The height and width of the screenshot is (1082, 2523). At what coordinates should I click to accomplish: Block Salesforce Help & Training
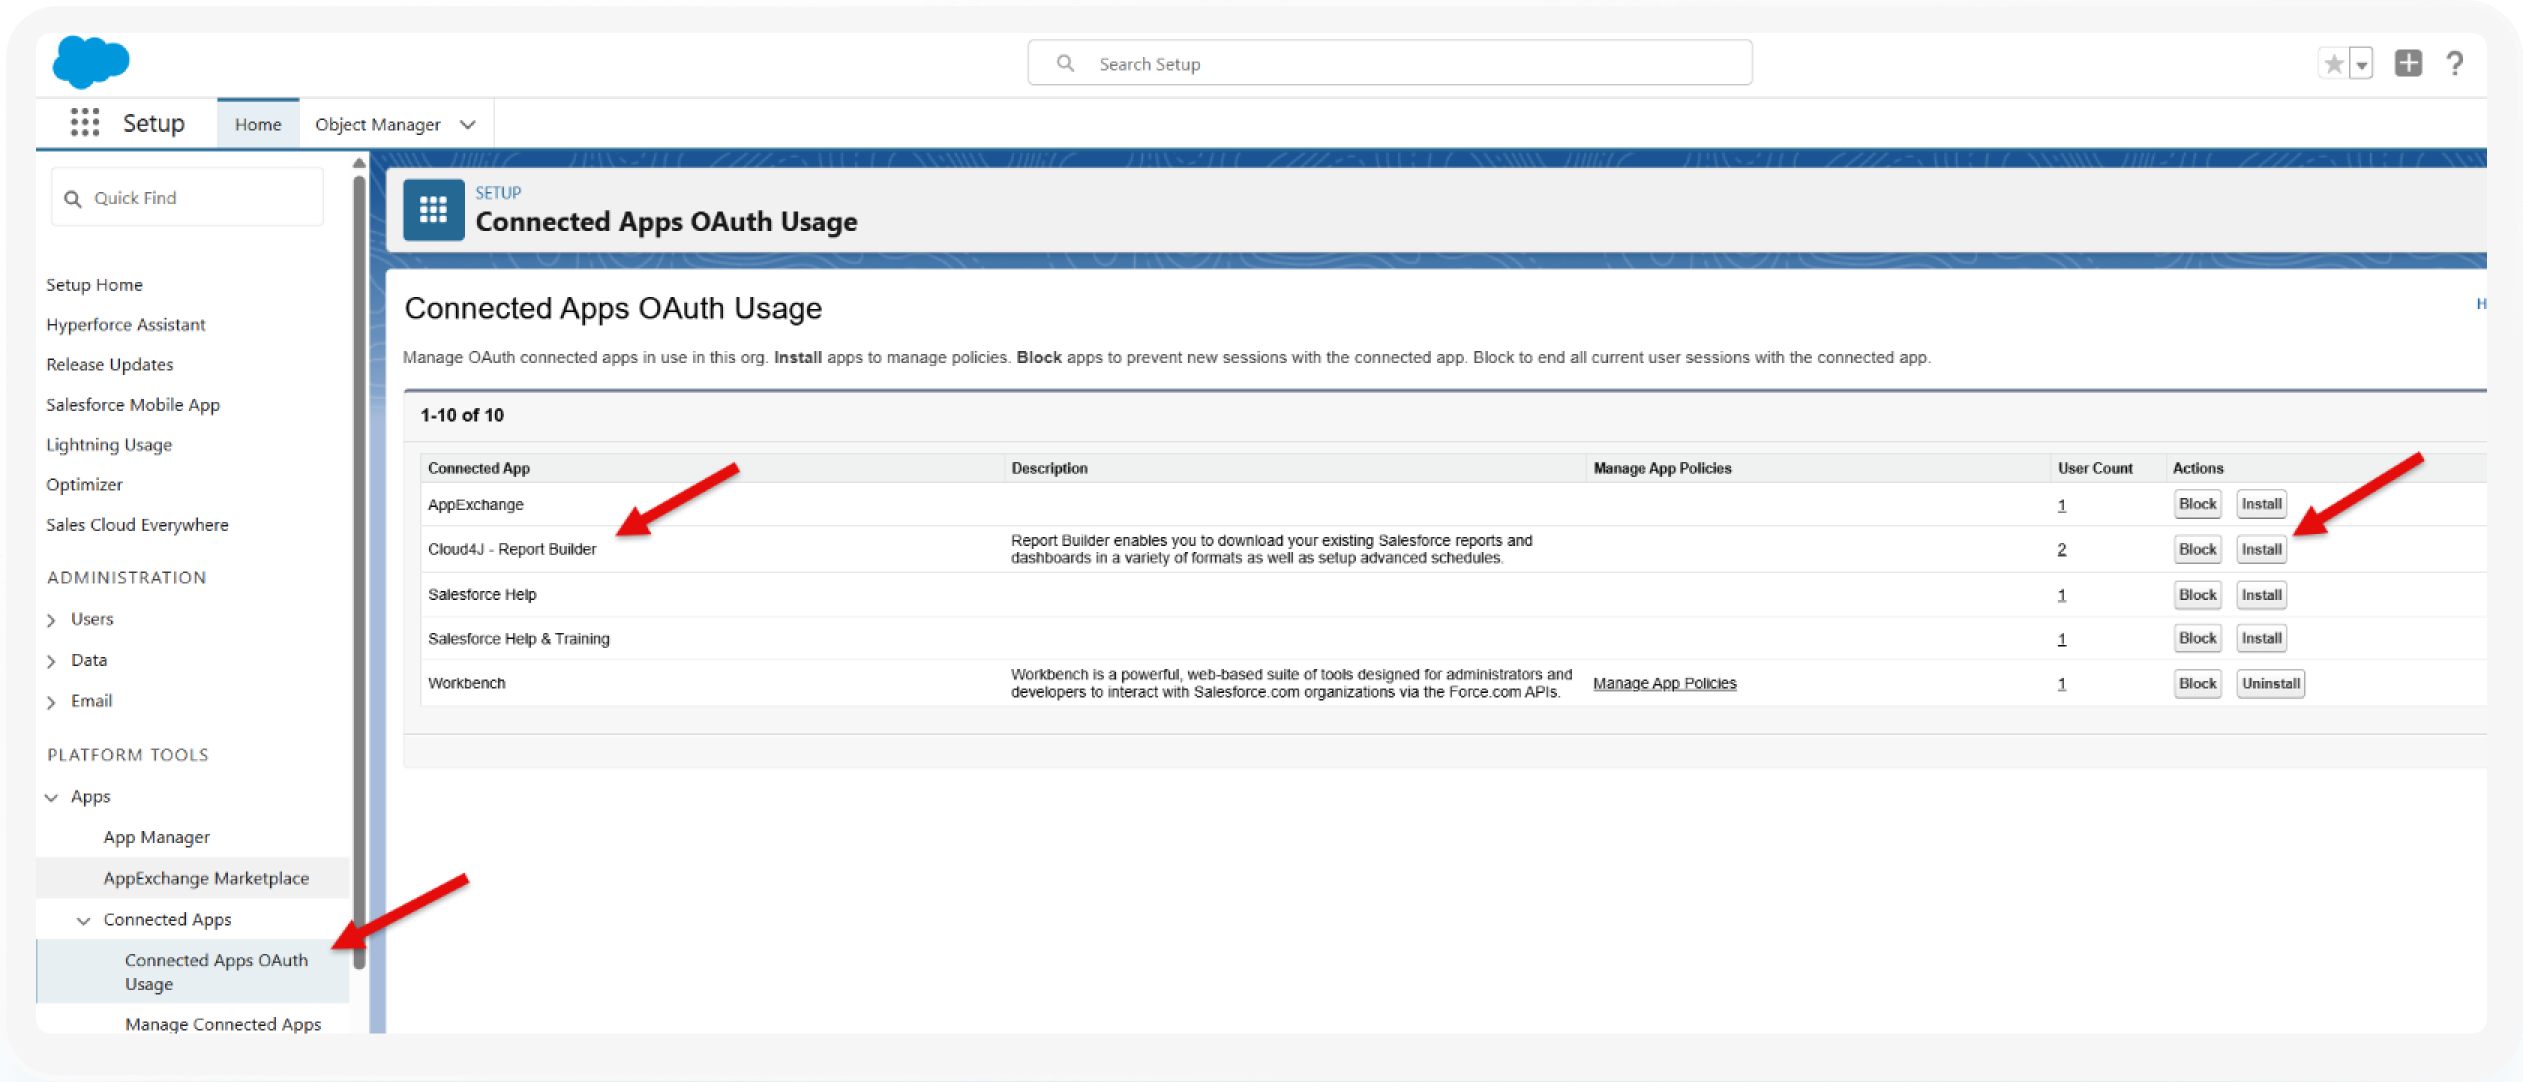[2197, 638]
